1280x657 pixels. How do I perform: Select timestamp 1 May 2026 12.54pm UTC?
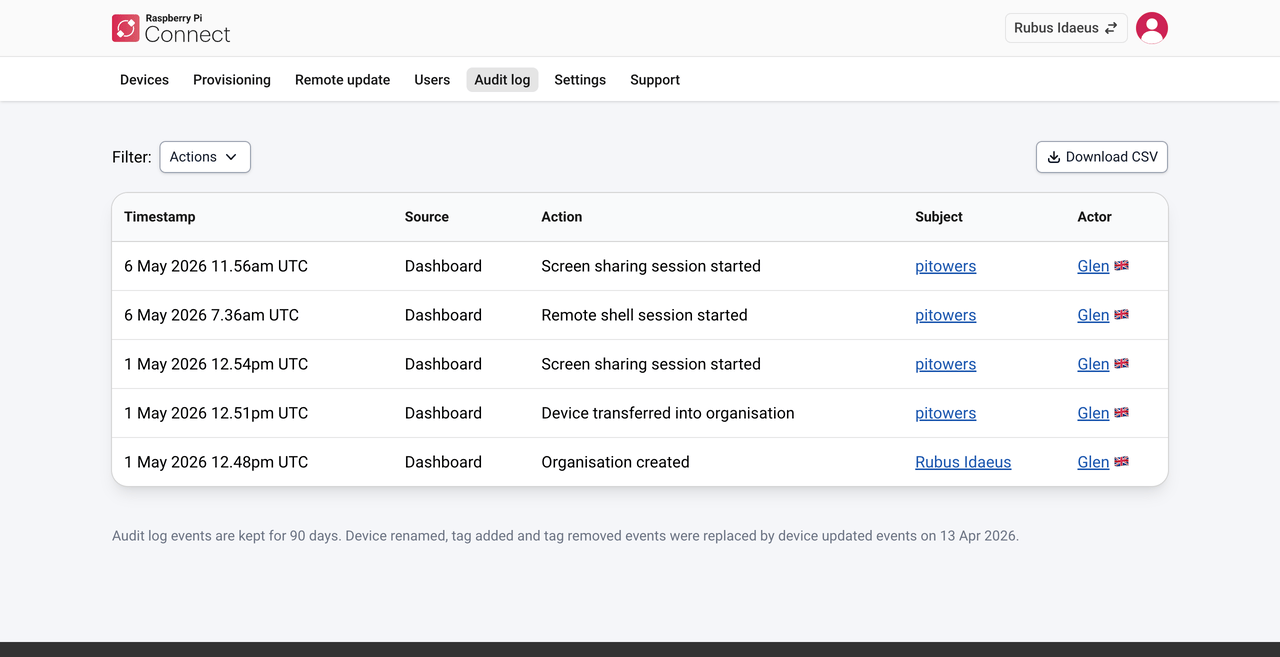tap(216, 364)
